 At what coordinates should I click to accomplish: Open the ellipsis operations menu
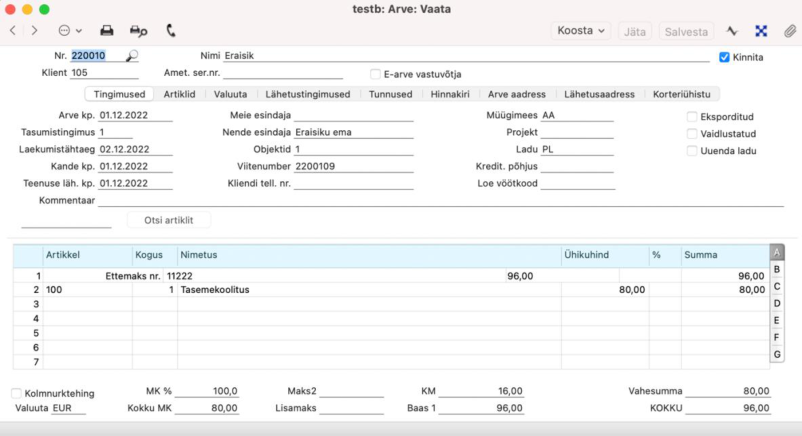coord(70,31)
